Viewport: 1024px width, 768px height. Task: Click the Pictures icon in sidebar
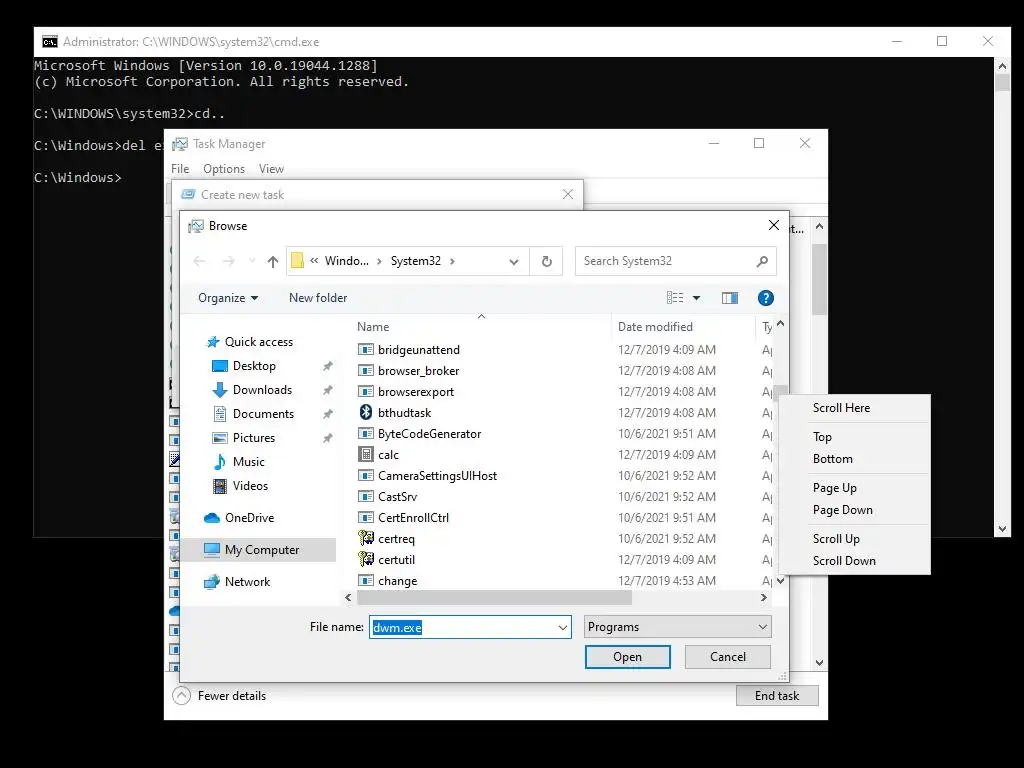[220, 438]
